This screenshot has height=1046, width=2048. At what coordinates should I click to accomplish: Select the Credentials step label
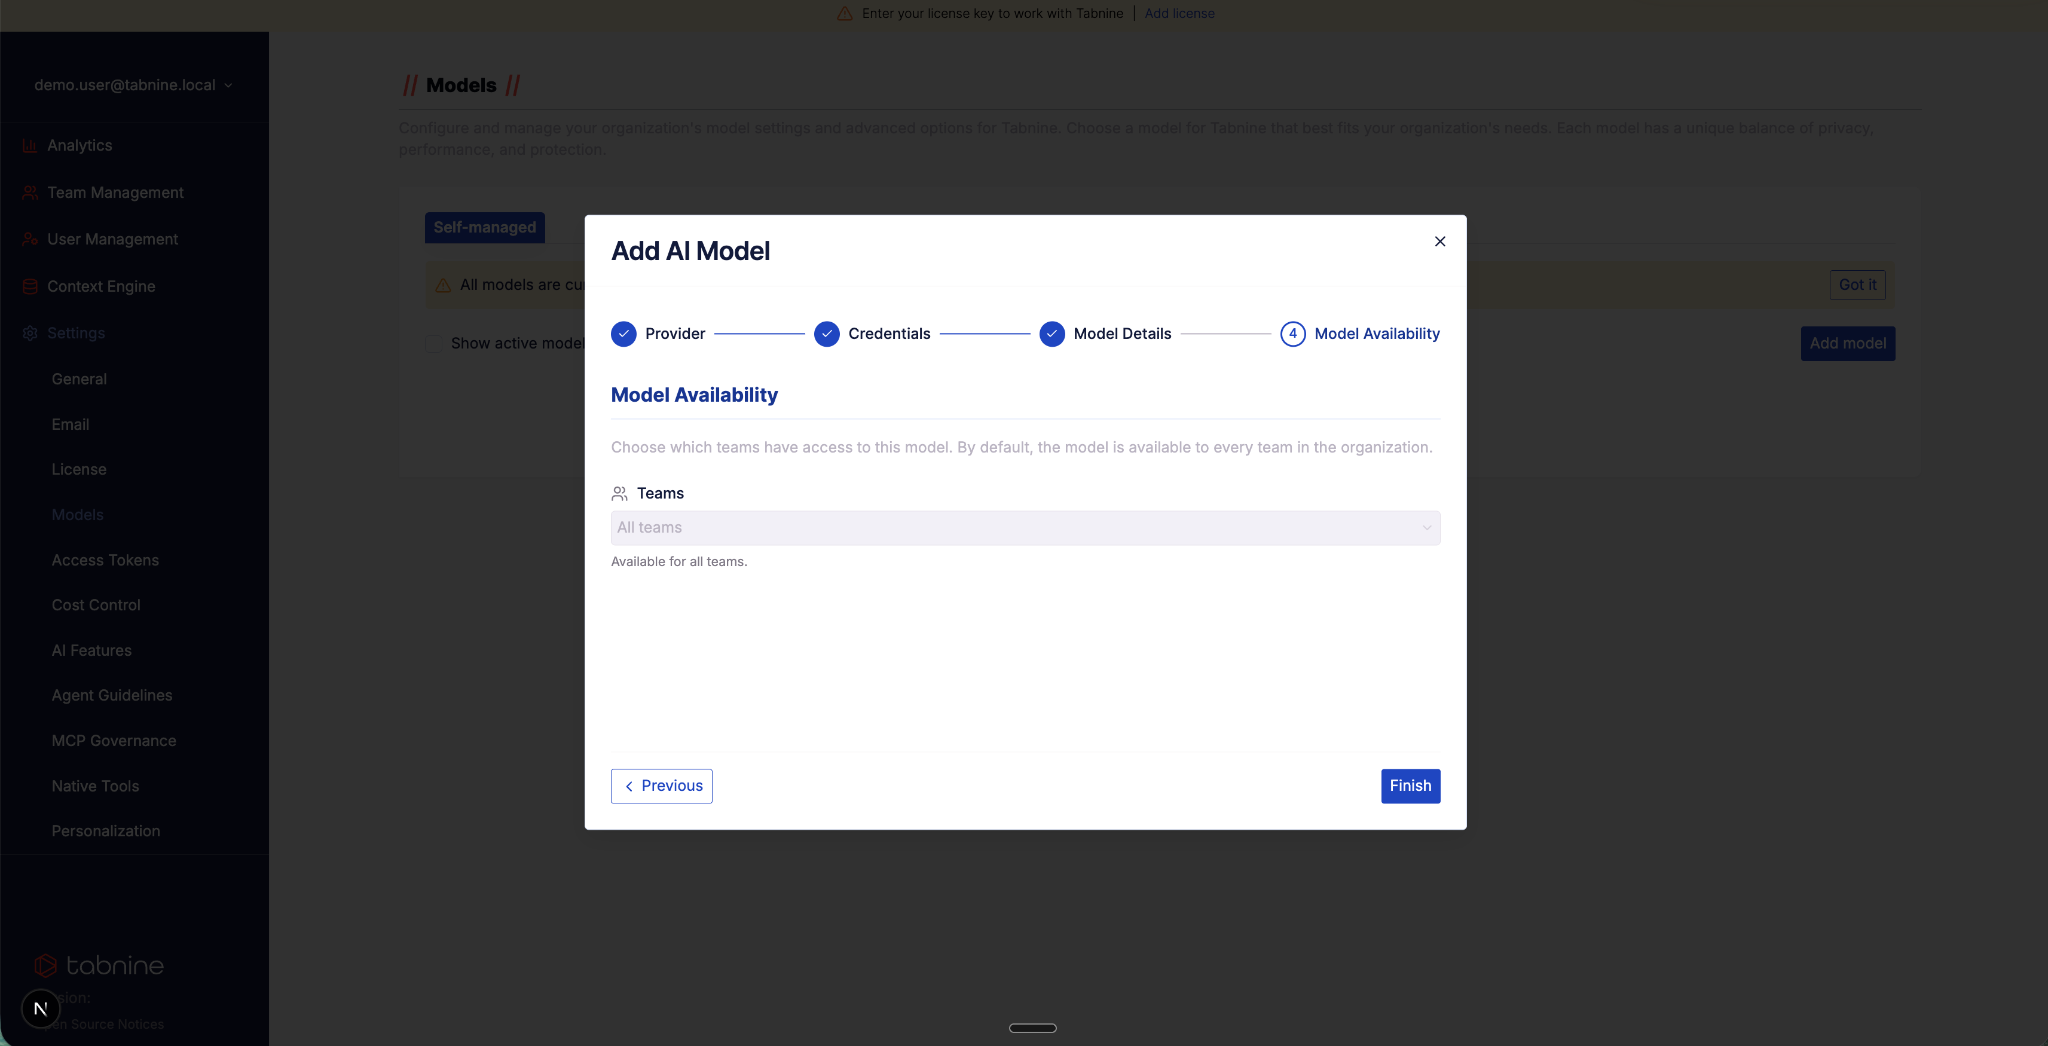(x=889, y=334)
